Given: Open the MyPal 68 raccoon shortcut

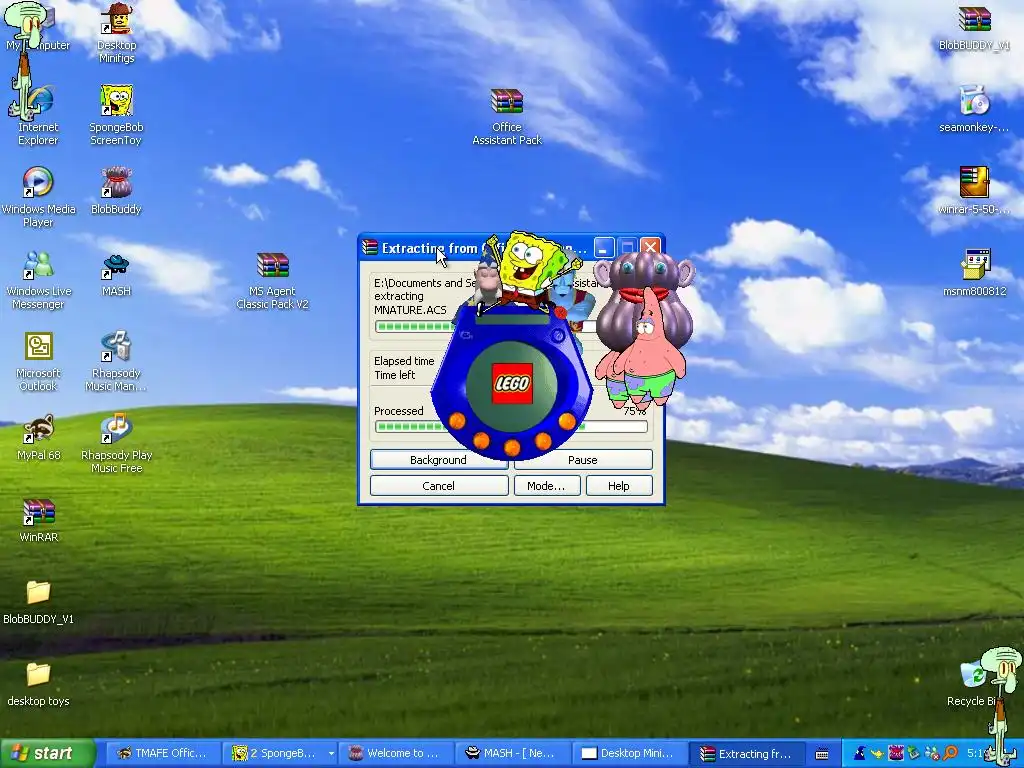Looking at the screenshot, I should [x=38, y=438].
